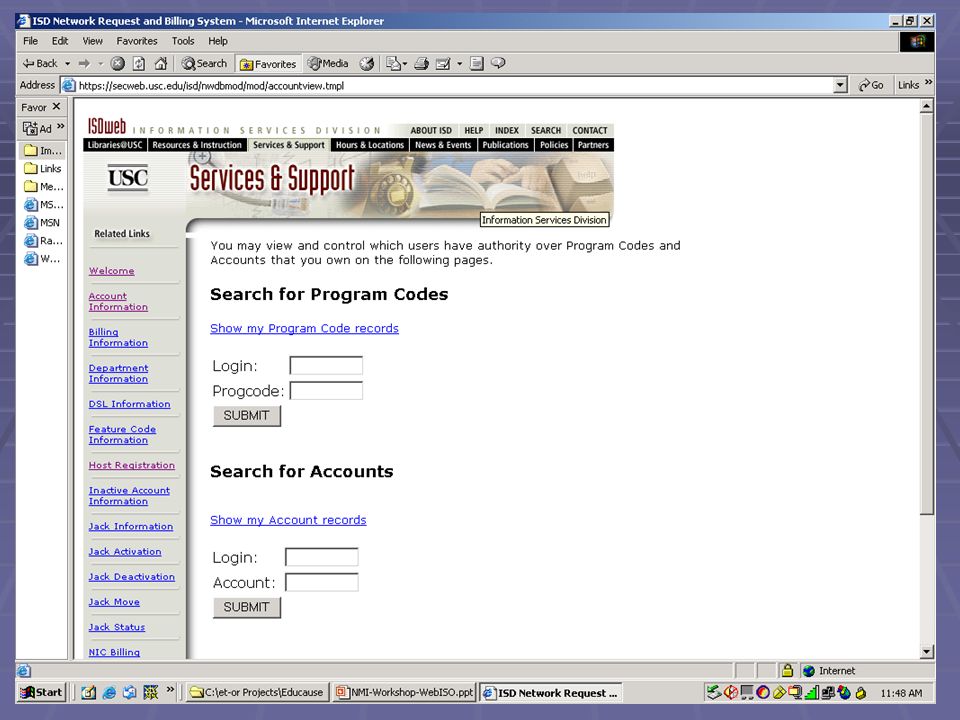Open the DSL Information link
Screen dimensions: 960x720
(129, 404)
